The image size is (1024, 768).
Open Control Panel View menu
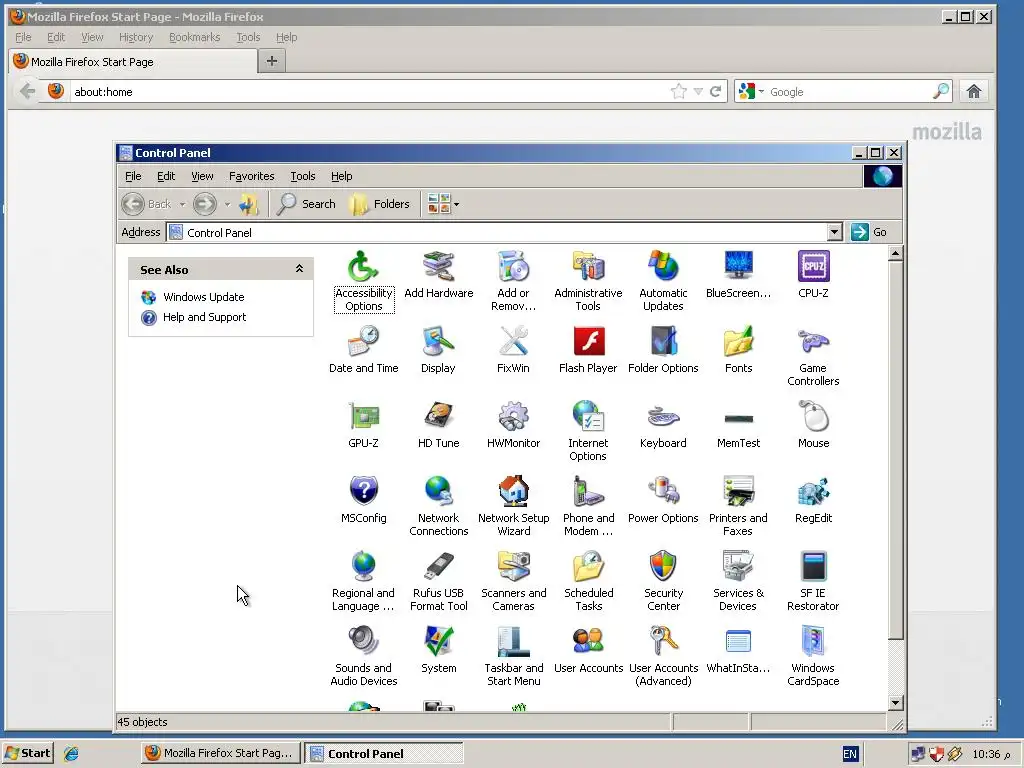pos(202,176)
